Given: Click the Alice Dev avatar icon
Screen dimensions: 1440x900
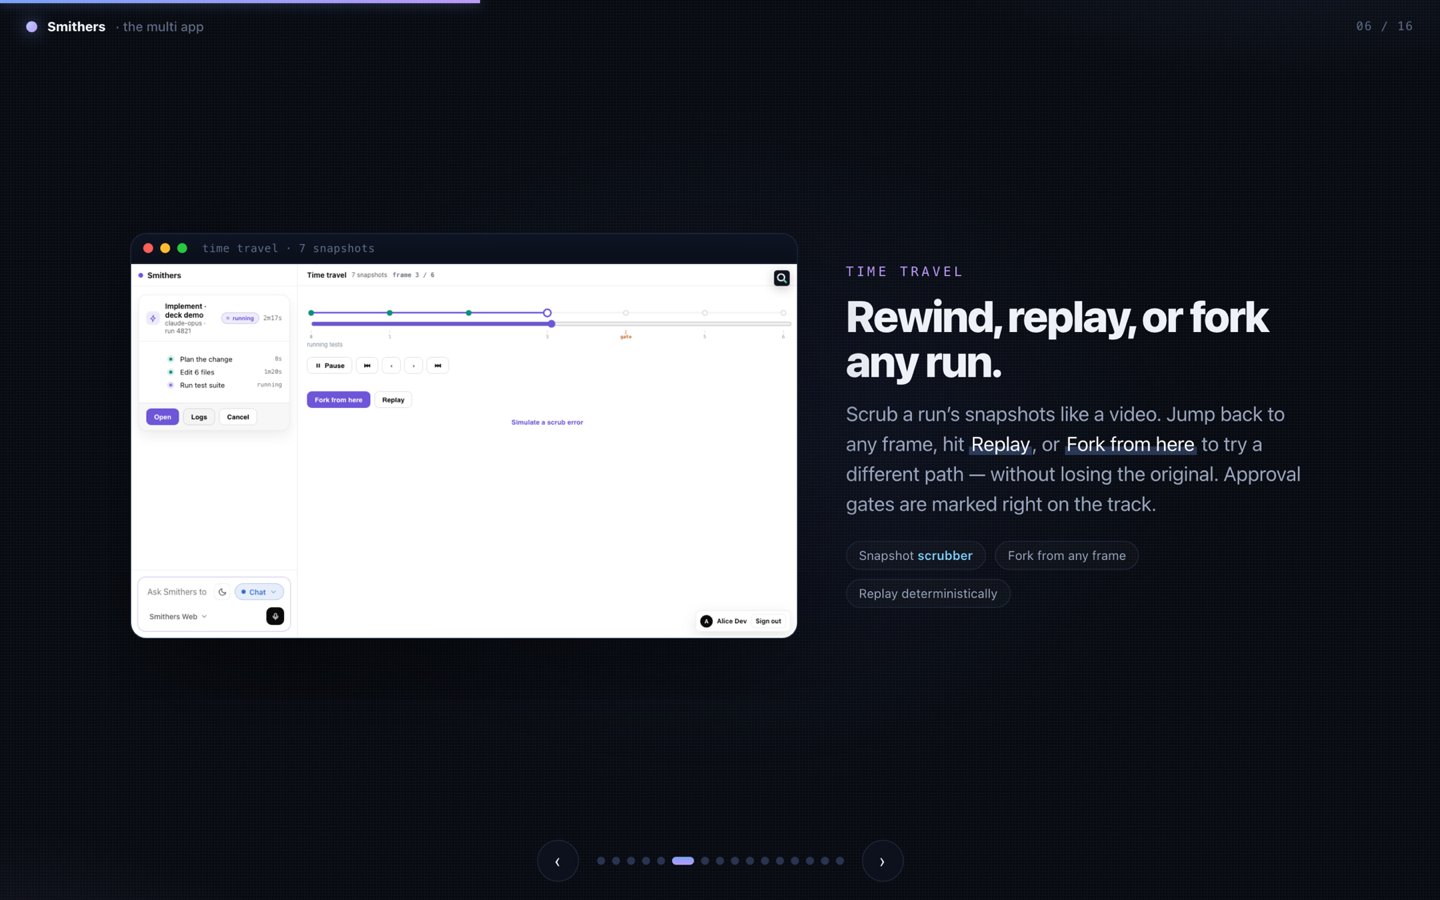Looking at the screenshot, I should 706,621.
